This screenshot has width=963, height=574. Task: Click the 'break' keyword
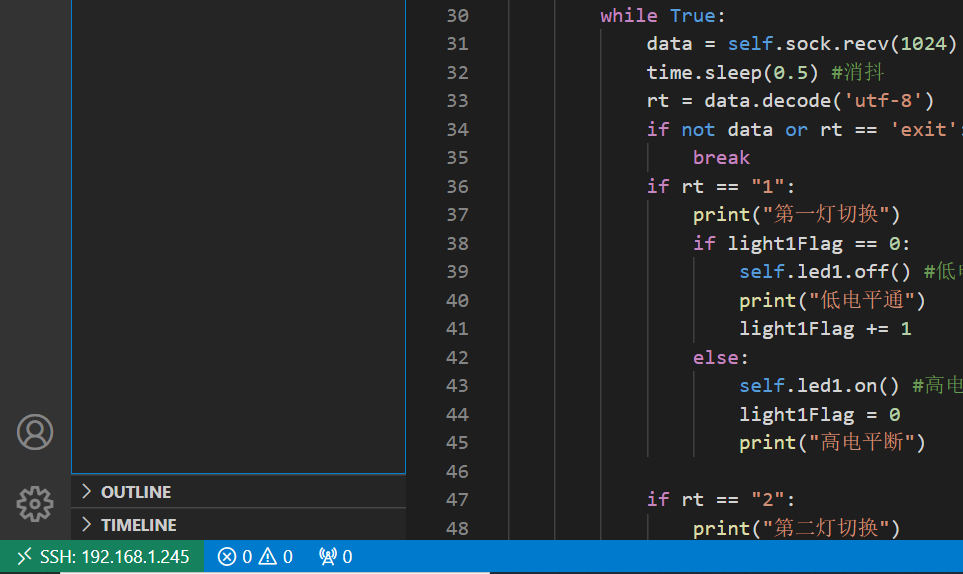click(x=722, y=158)
